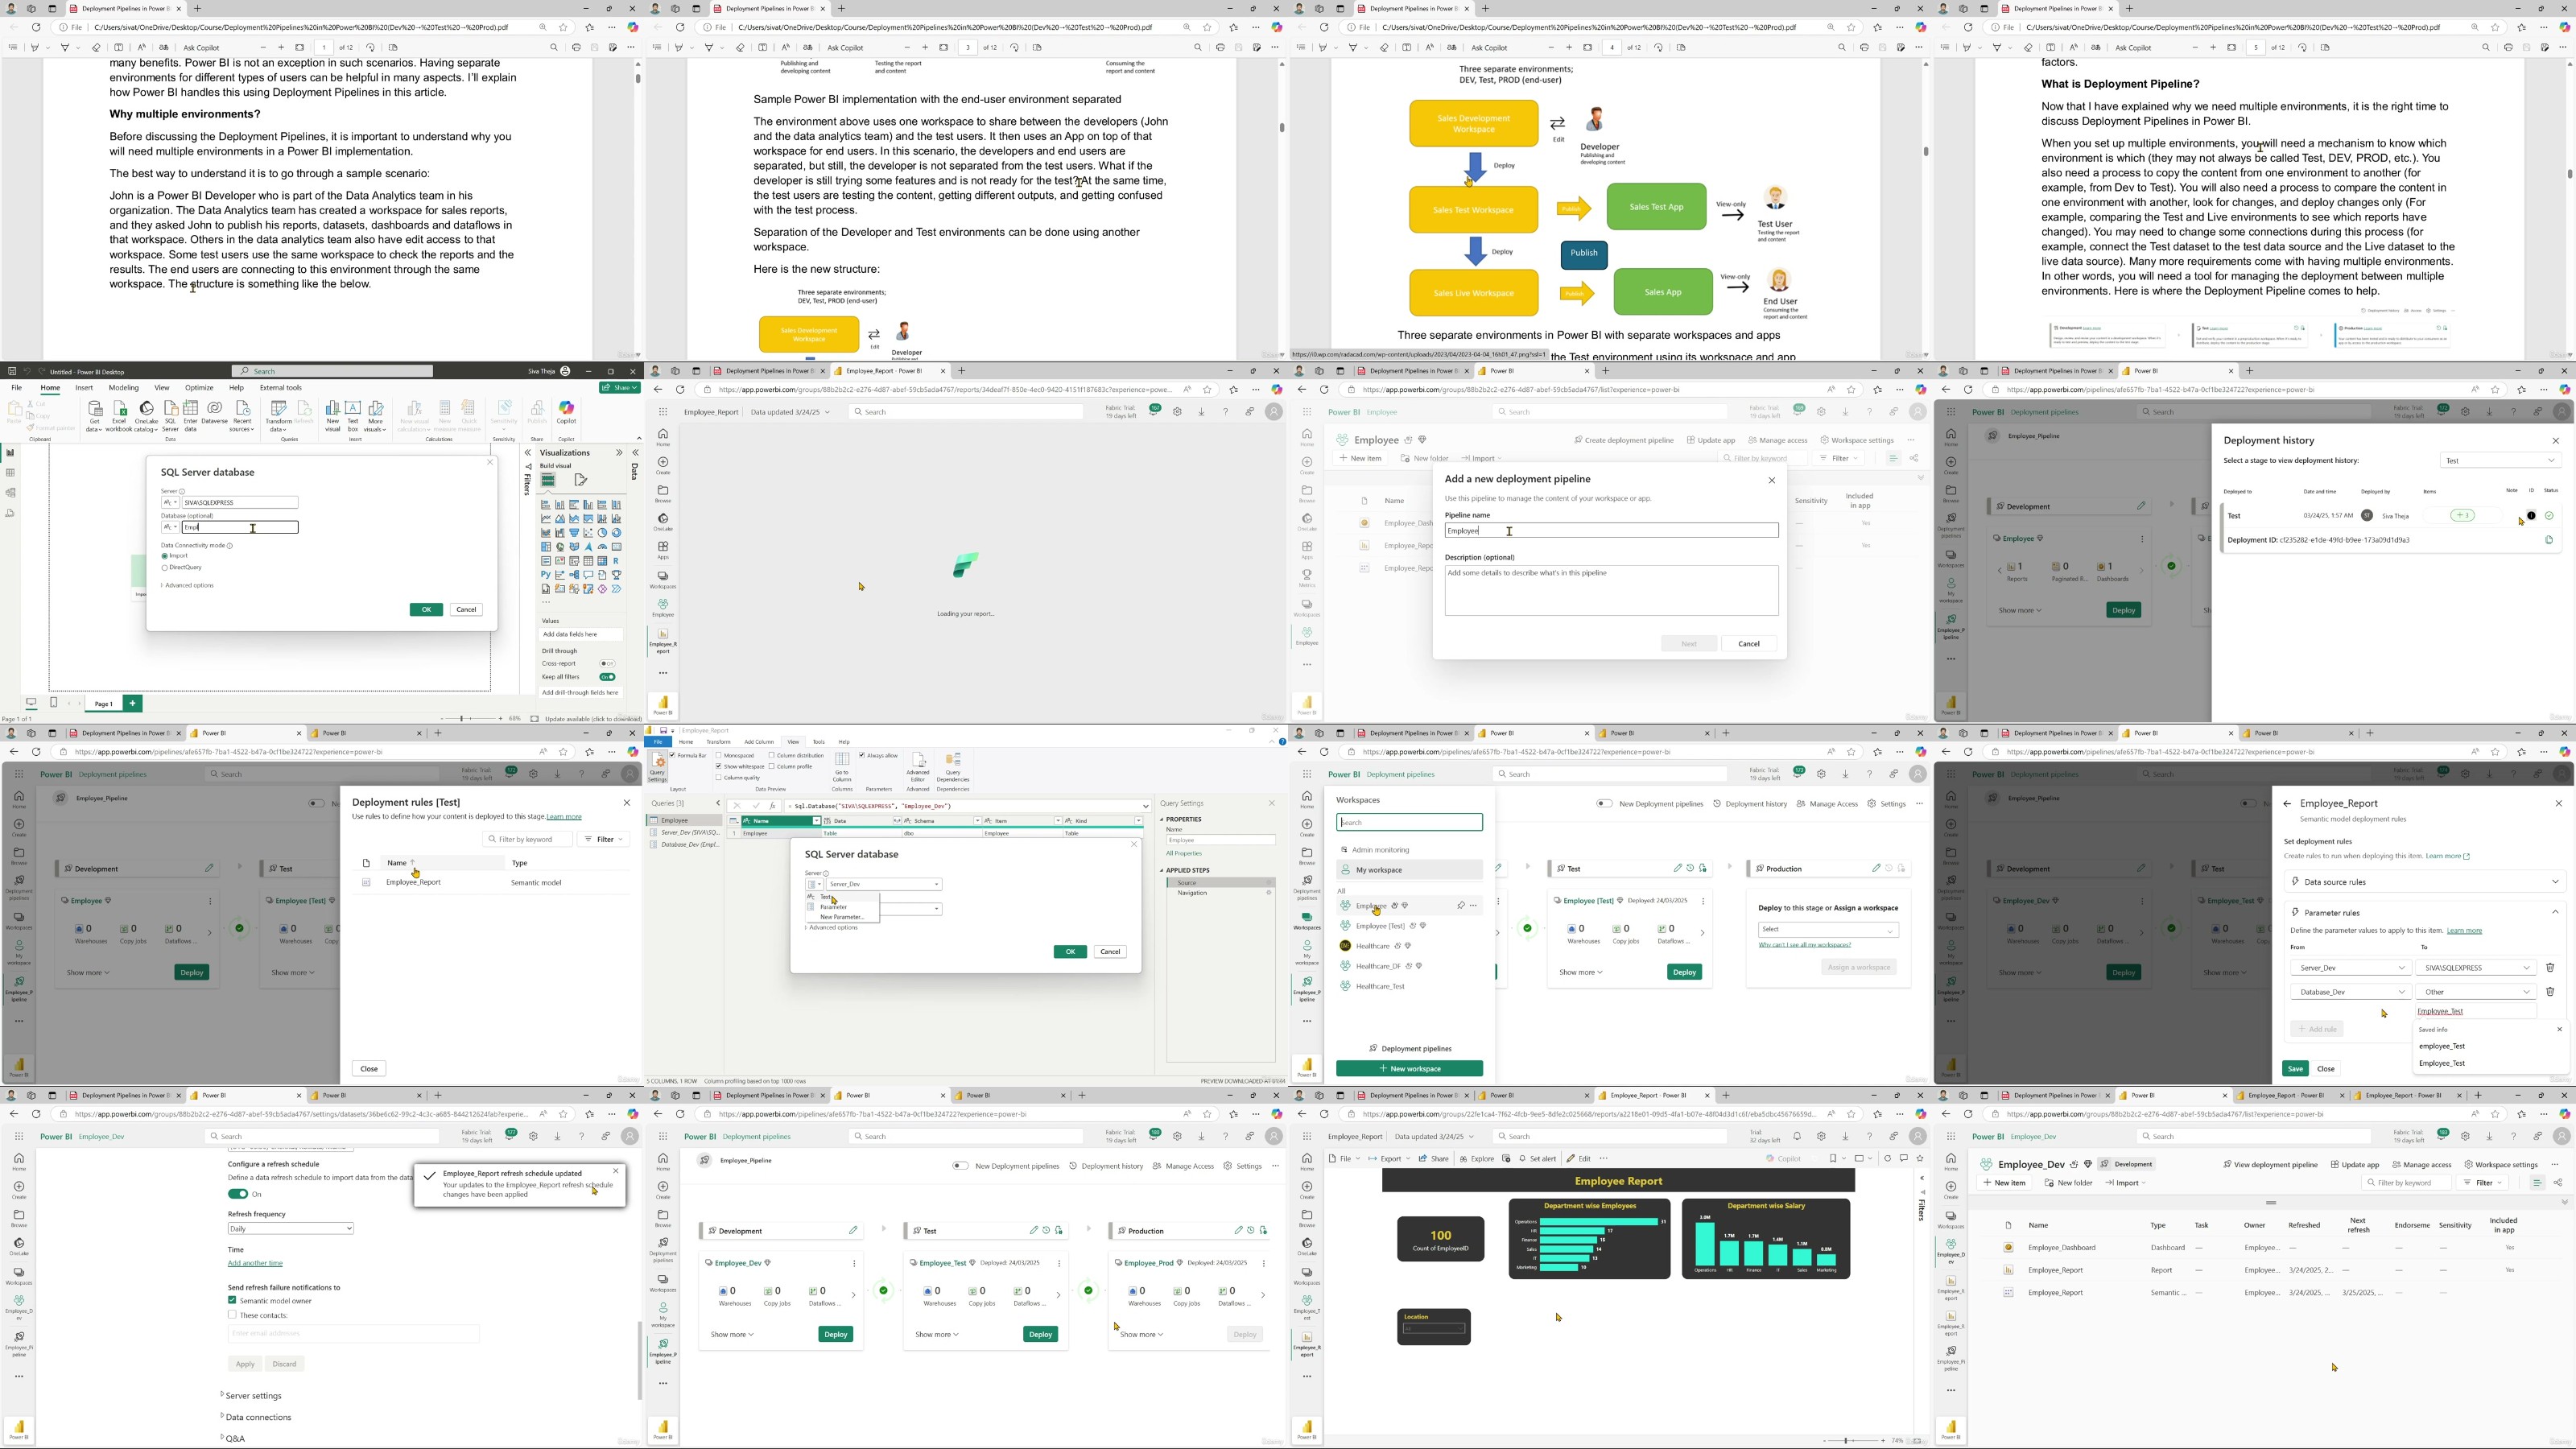Open the Add Column tab in Power Query
Screen dimensions: 2576x1449
759,742
